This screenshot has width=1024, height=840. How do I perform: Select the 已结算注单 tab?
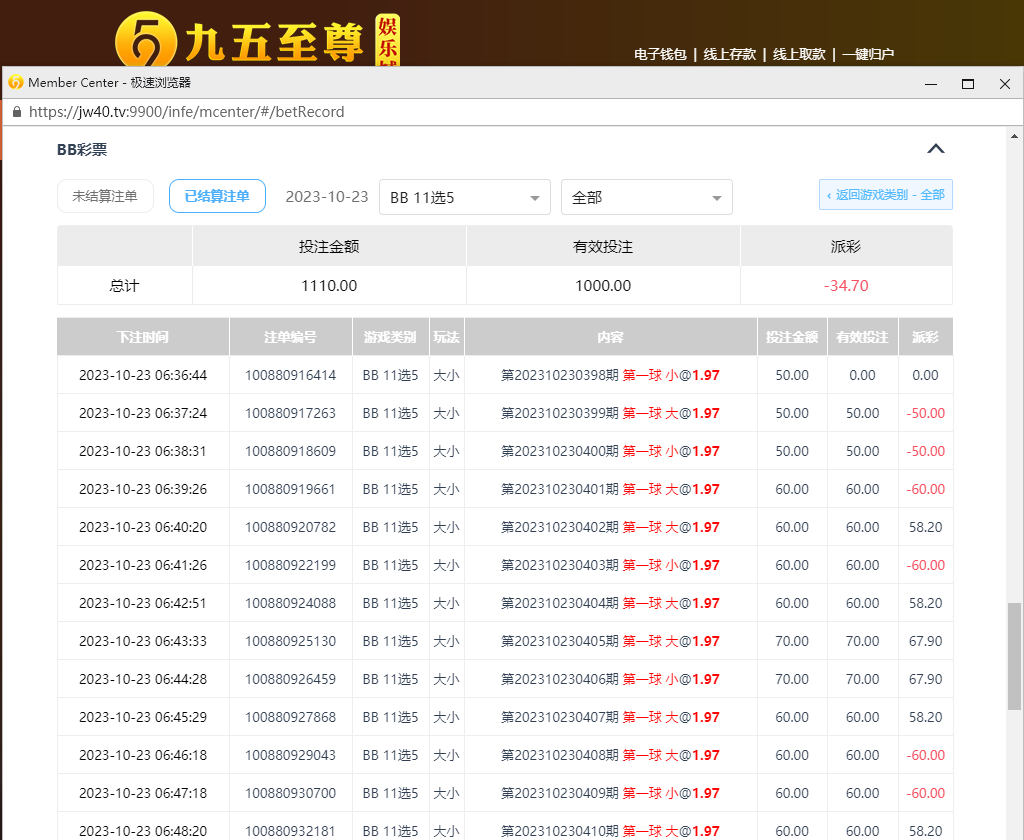click(217, 196)
